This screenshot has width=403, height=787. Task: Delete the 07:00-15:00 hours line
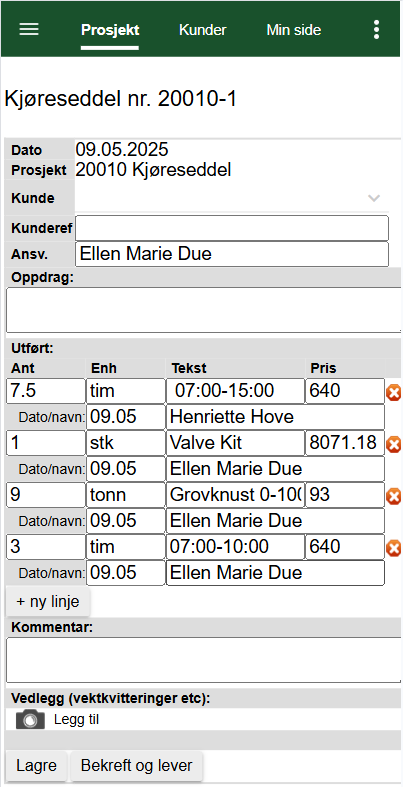pyautogui.click(x=393, y=392)
